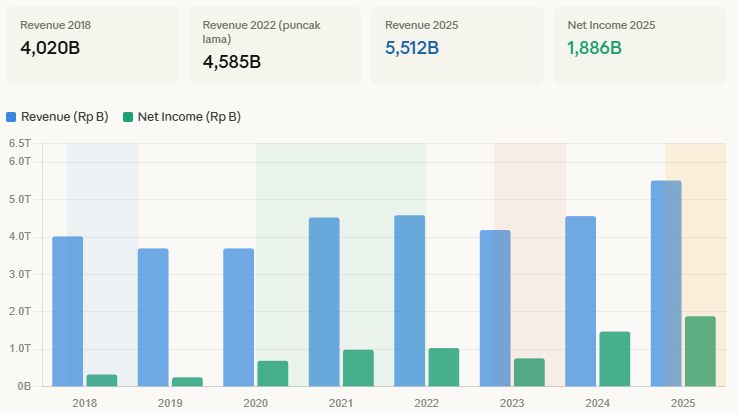Select the green net income bar for 2025
The width and height of the screenshot is (738, 413).
click(x=700, y=350)
